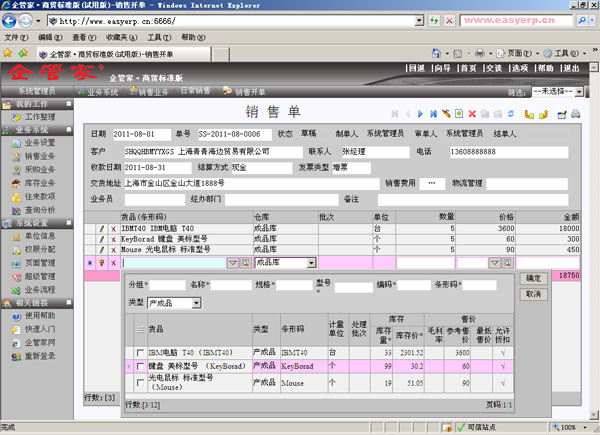Select the Mouse barcode cell in product list
600x435 pixels.
[304, 383]
